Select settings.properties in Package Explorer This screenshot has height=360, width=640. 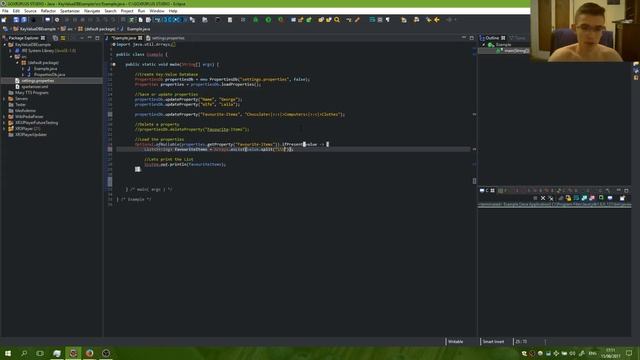click(37, 81)
